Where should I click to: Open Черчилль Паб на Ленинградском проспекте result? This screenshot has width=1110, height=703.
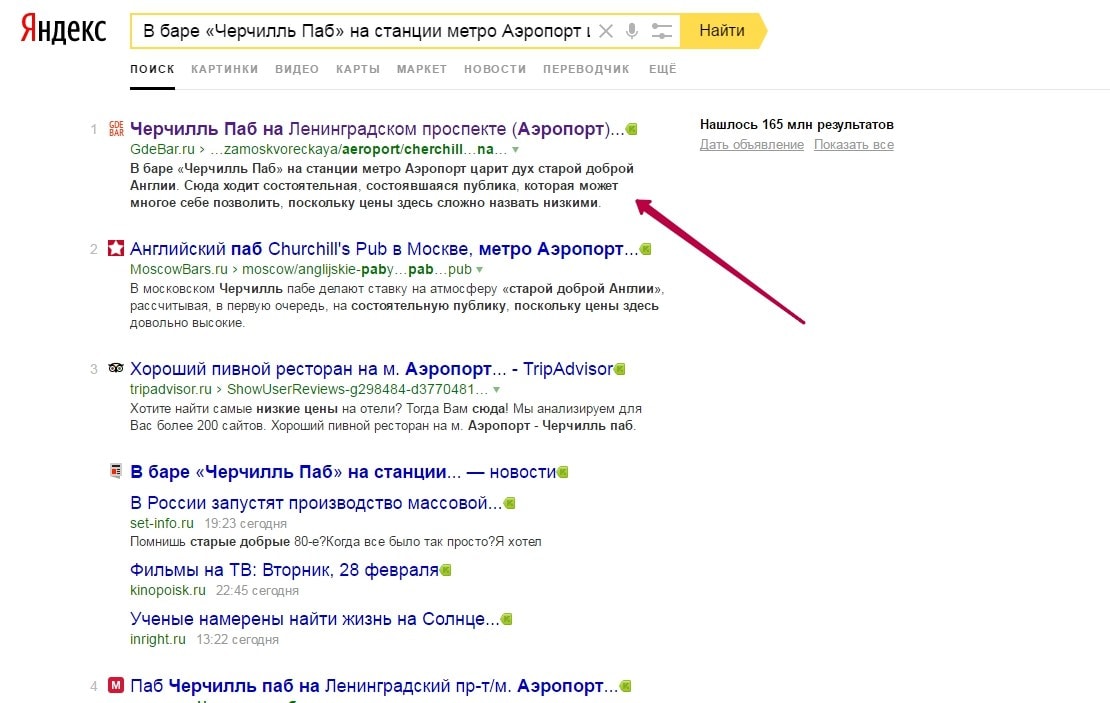click(377, 129)
